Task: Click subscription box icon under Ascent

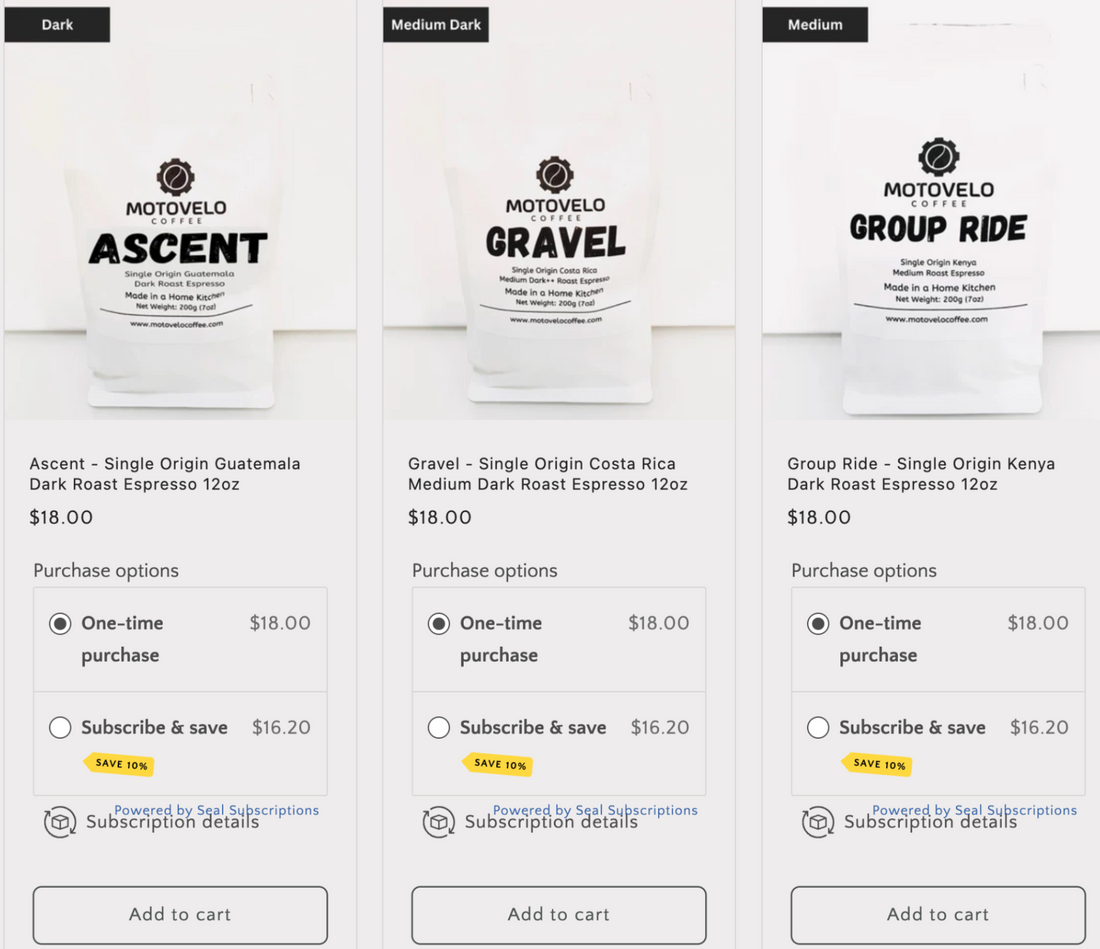Action: click(x=60, y=822)
